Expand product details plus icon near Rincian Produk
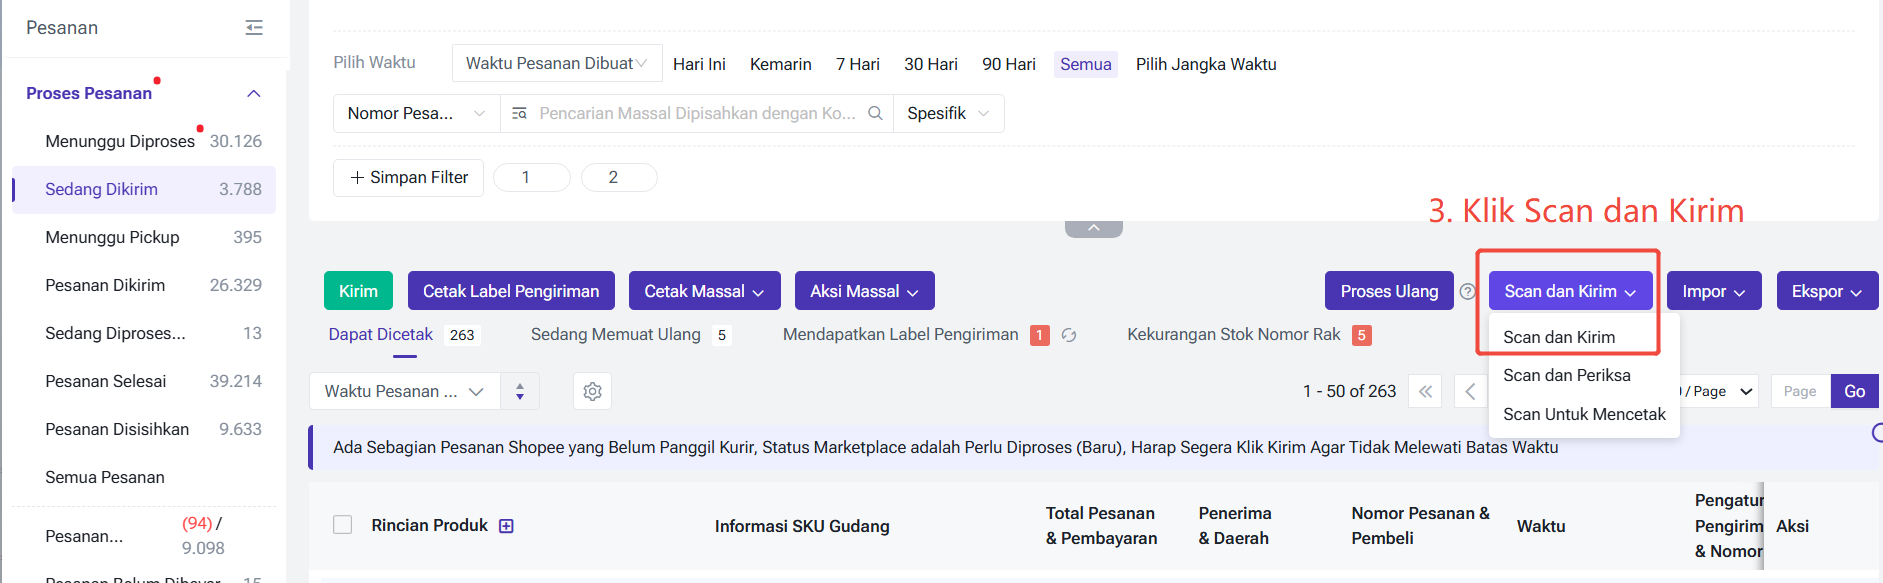This screenshot has height=583, width=1883. (506, 526)
